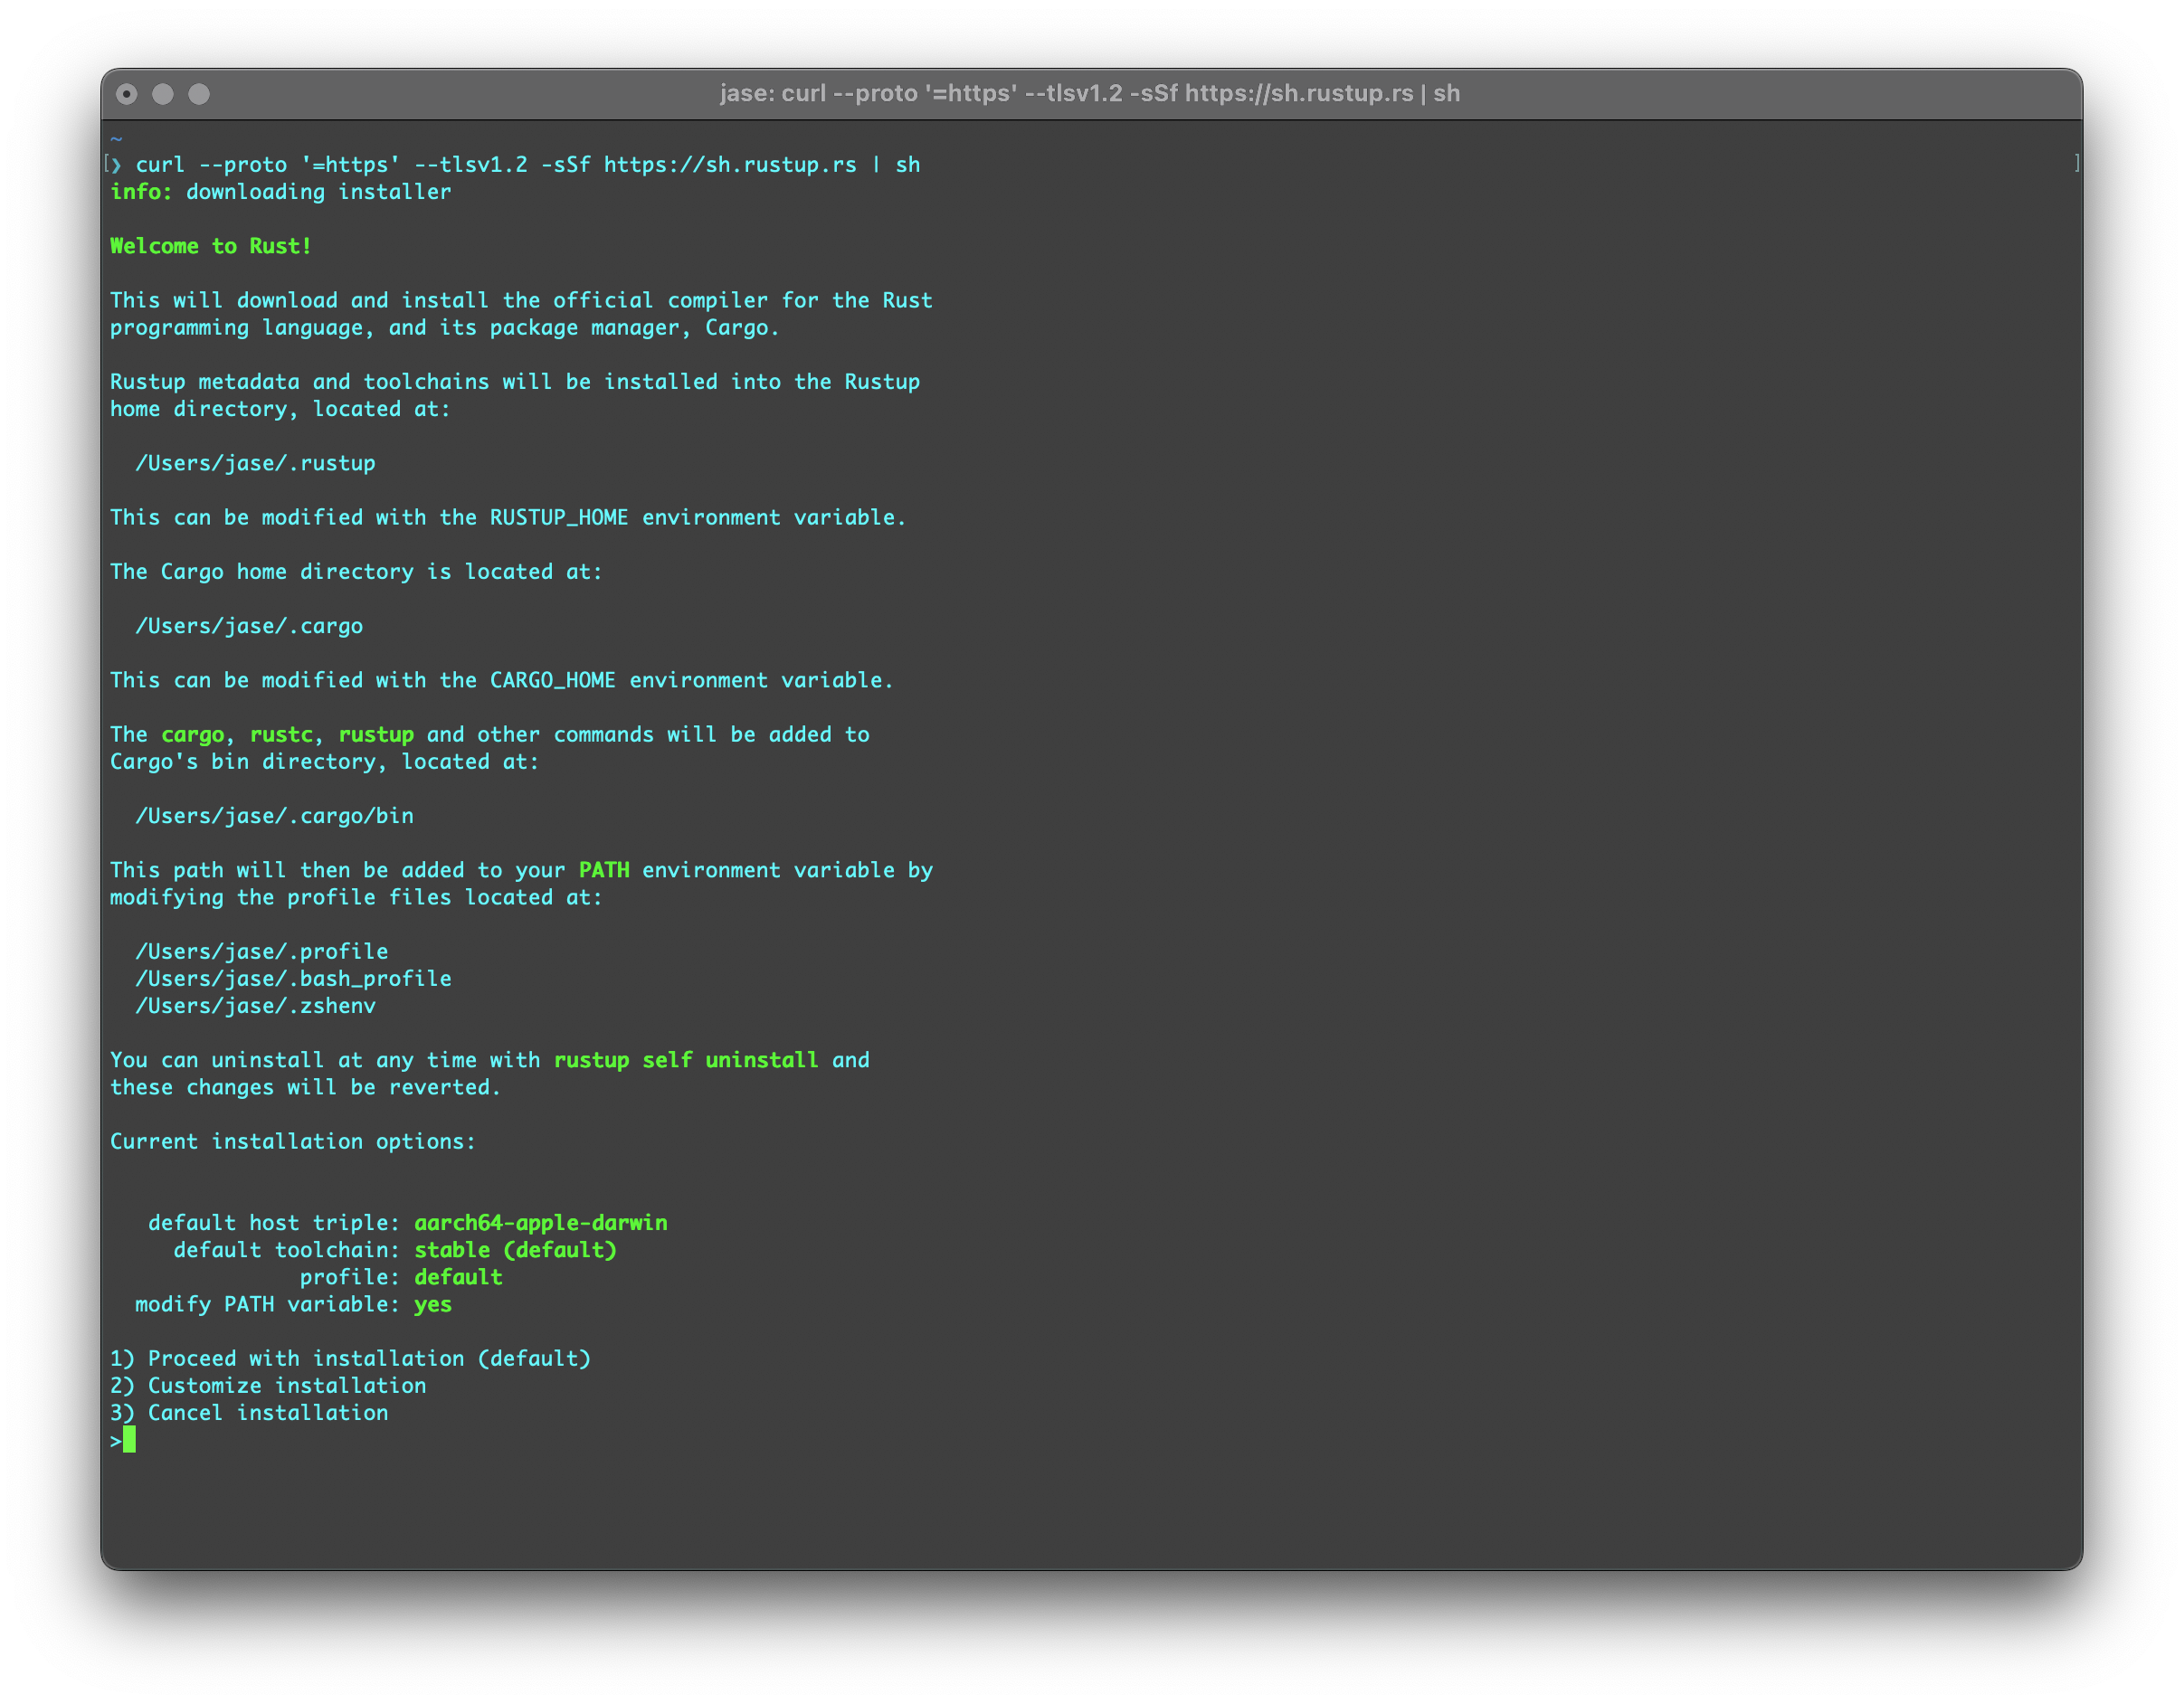Close the terminal window with red button
2184x1704 pixels.
click(127, 94)
